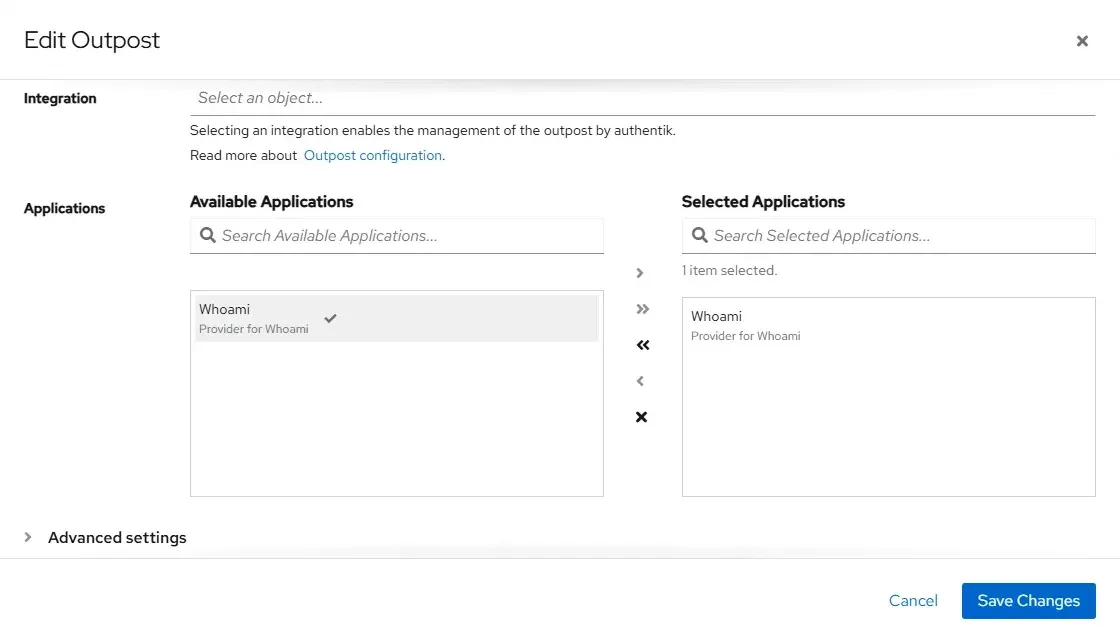This screenshot has width=1120, height=643.
Task: Click remove selected application arrow
Action: pos(640,381)
